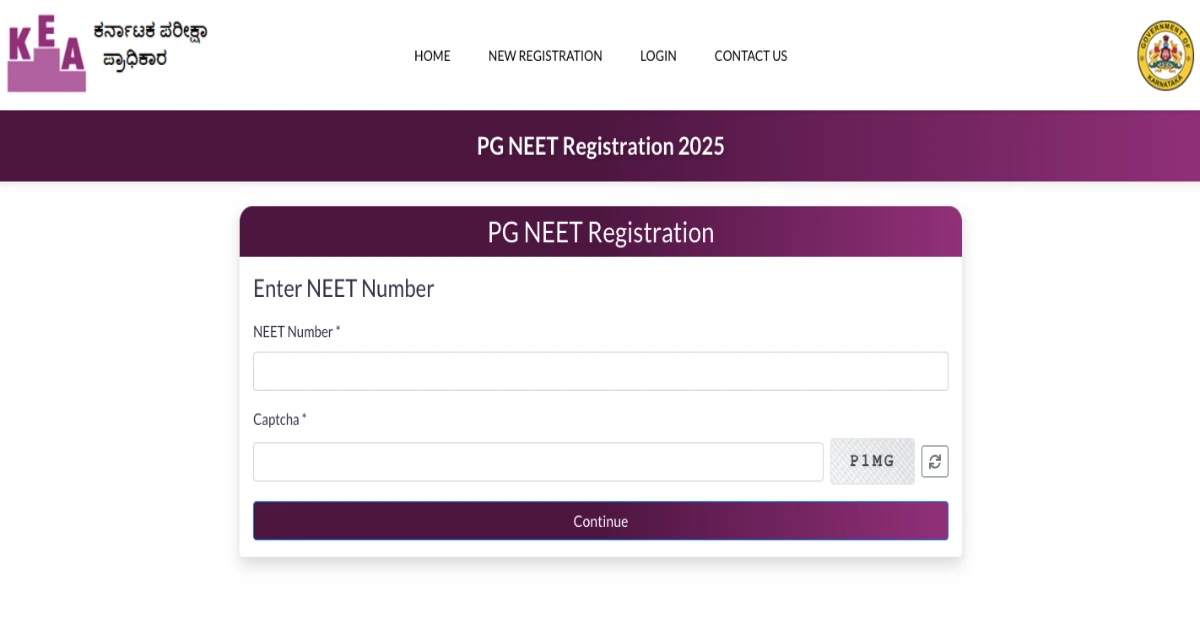Click the asterisk next to NEET Number
This screenshot has width=1200, height=629.
point(338,331)
